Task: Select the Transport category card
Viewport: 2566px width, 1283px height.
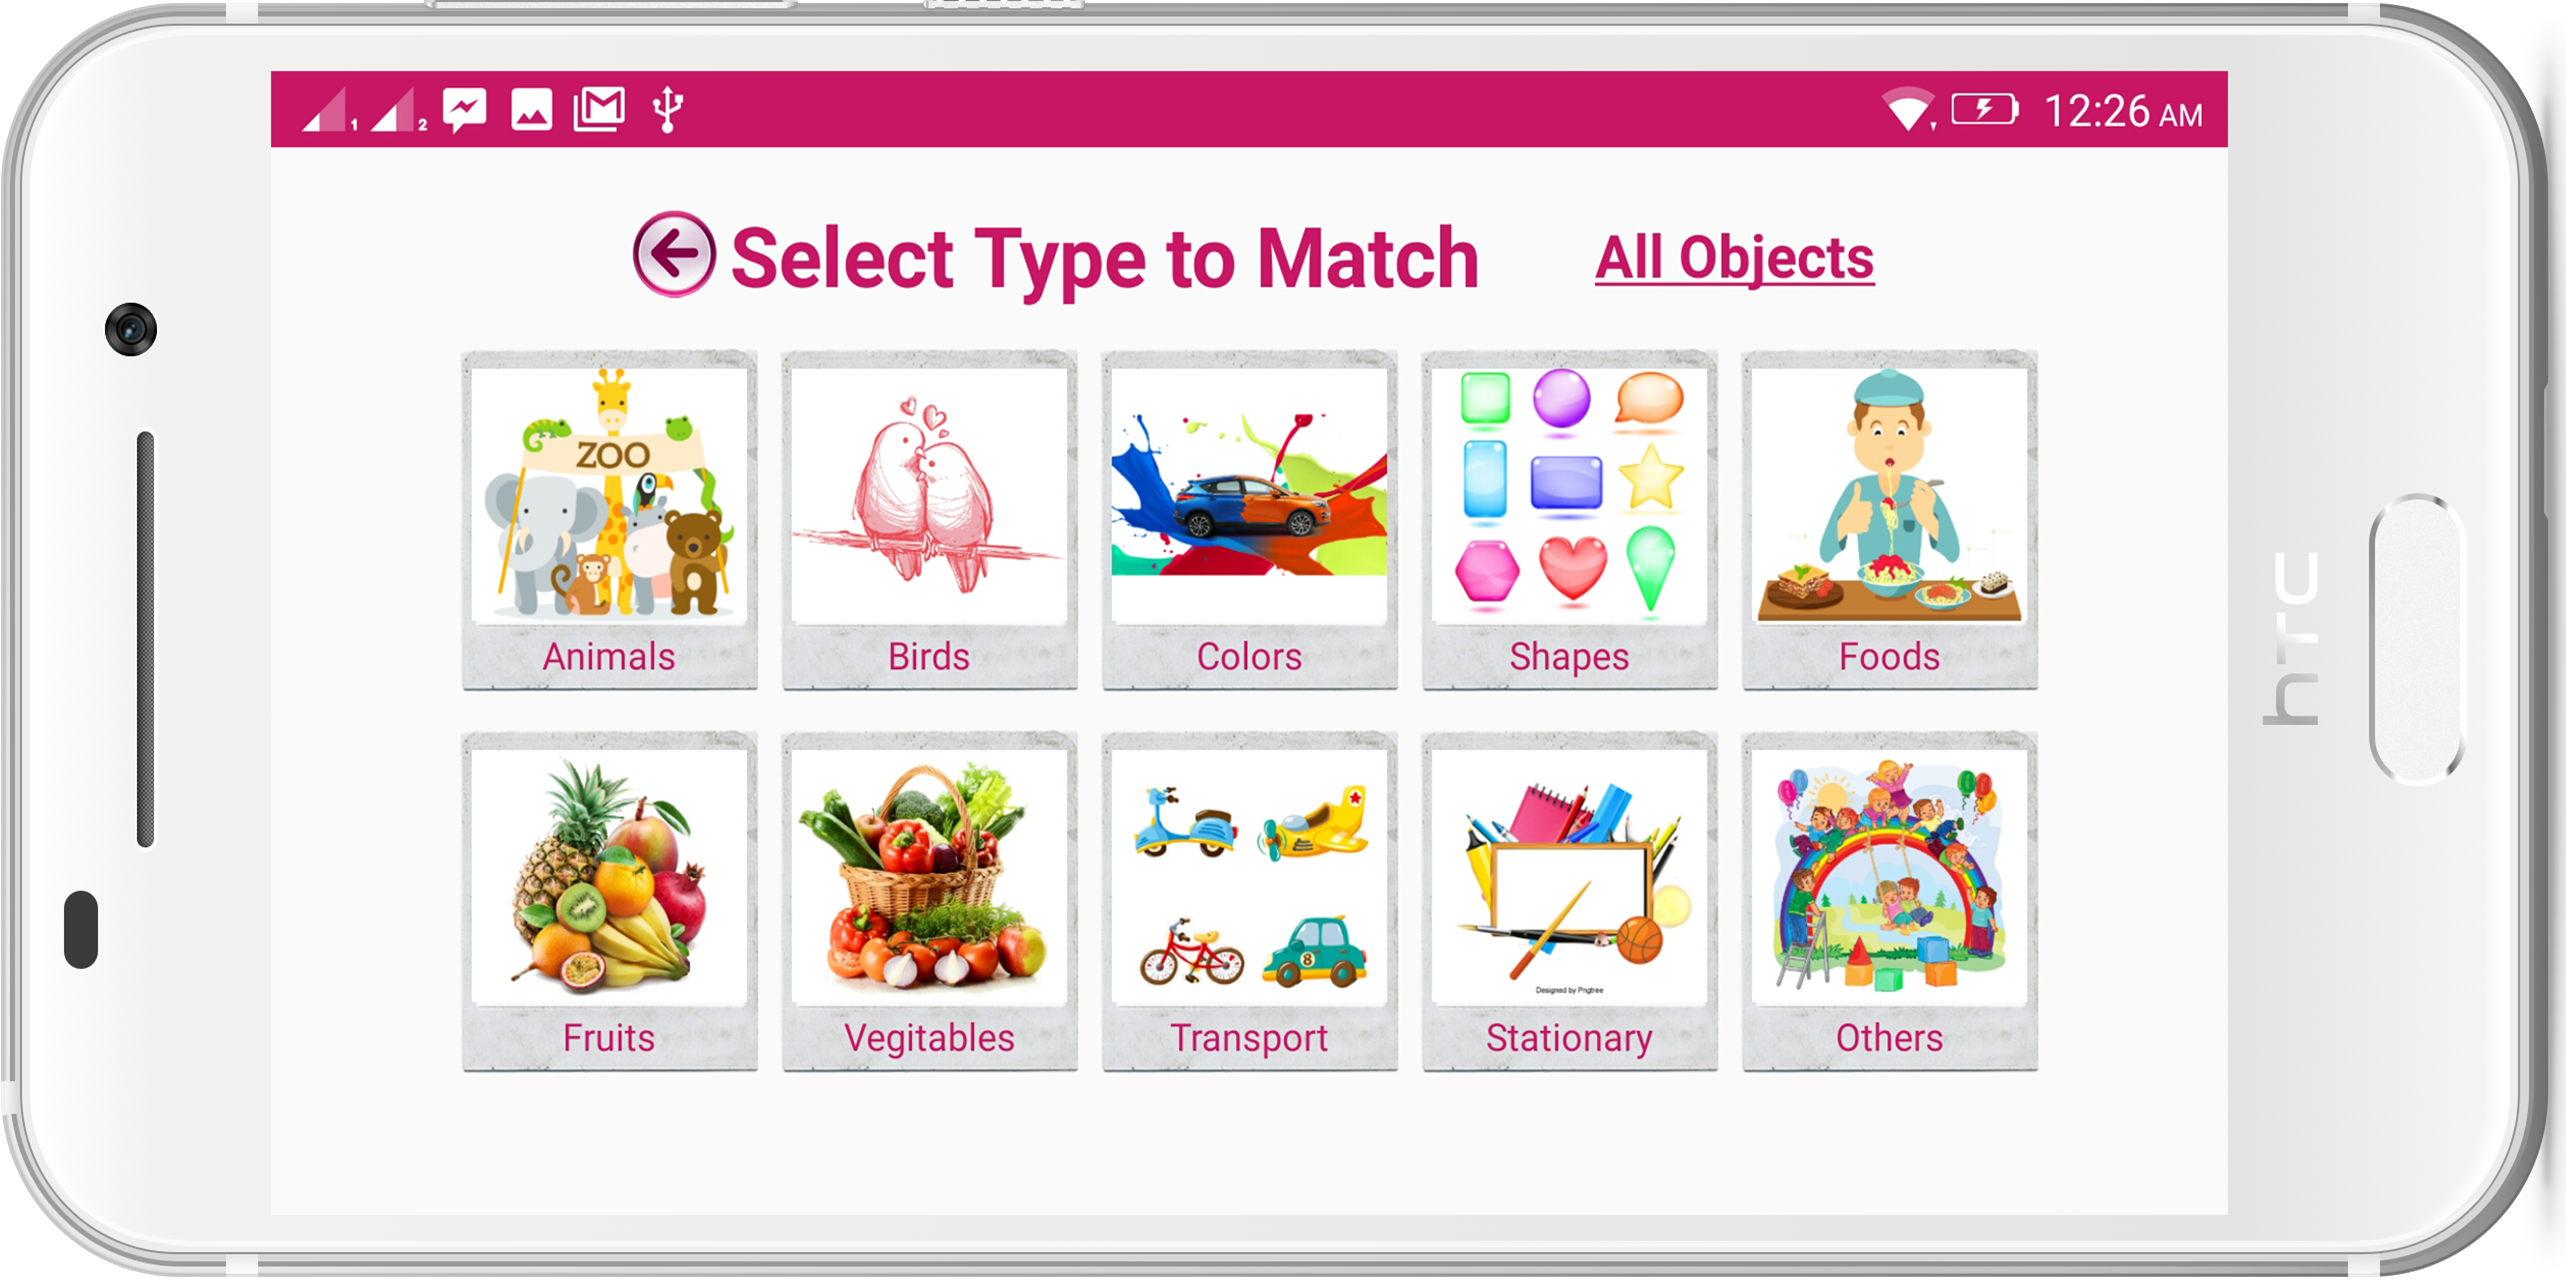Action: pos(1249,902)
